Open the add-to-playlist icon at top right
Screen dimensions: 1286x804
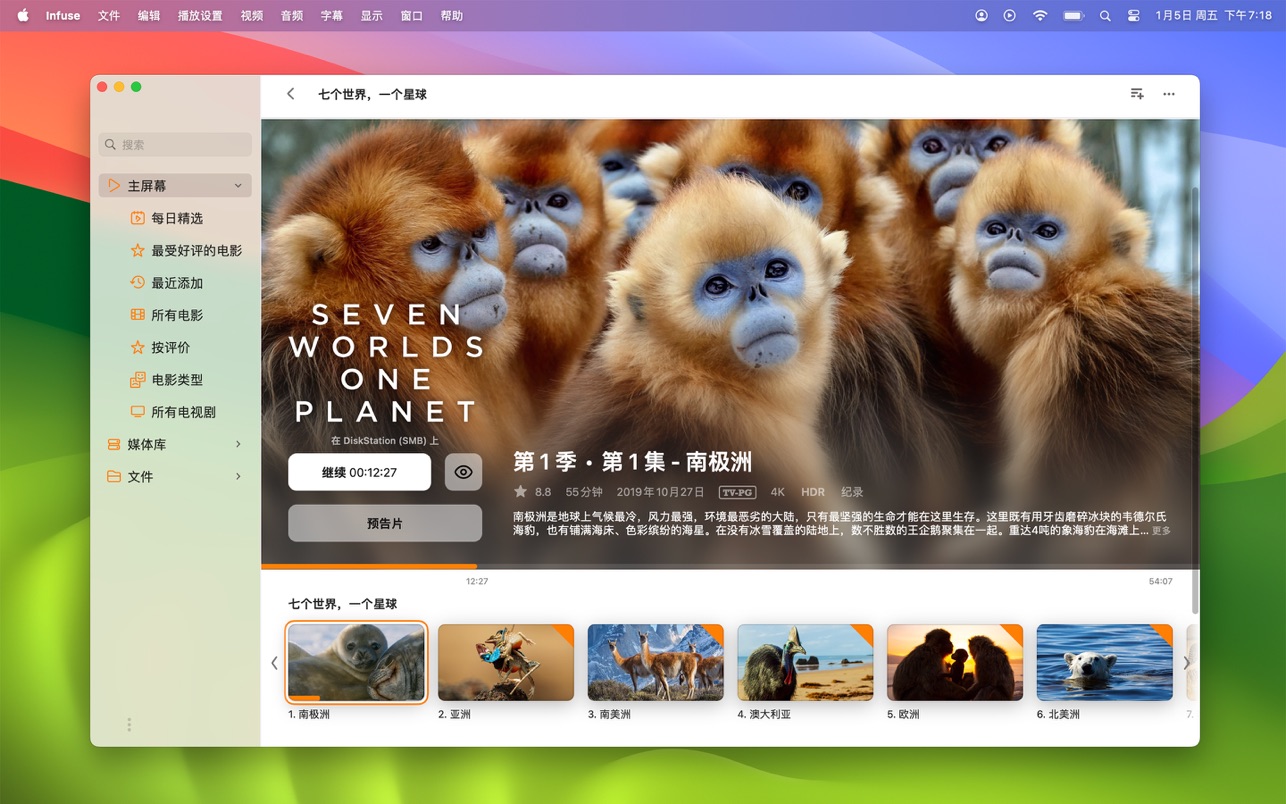tap(1137, 94)
